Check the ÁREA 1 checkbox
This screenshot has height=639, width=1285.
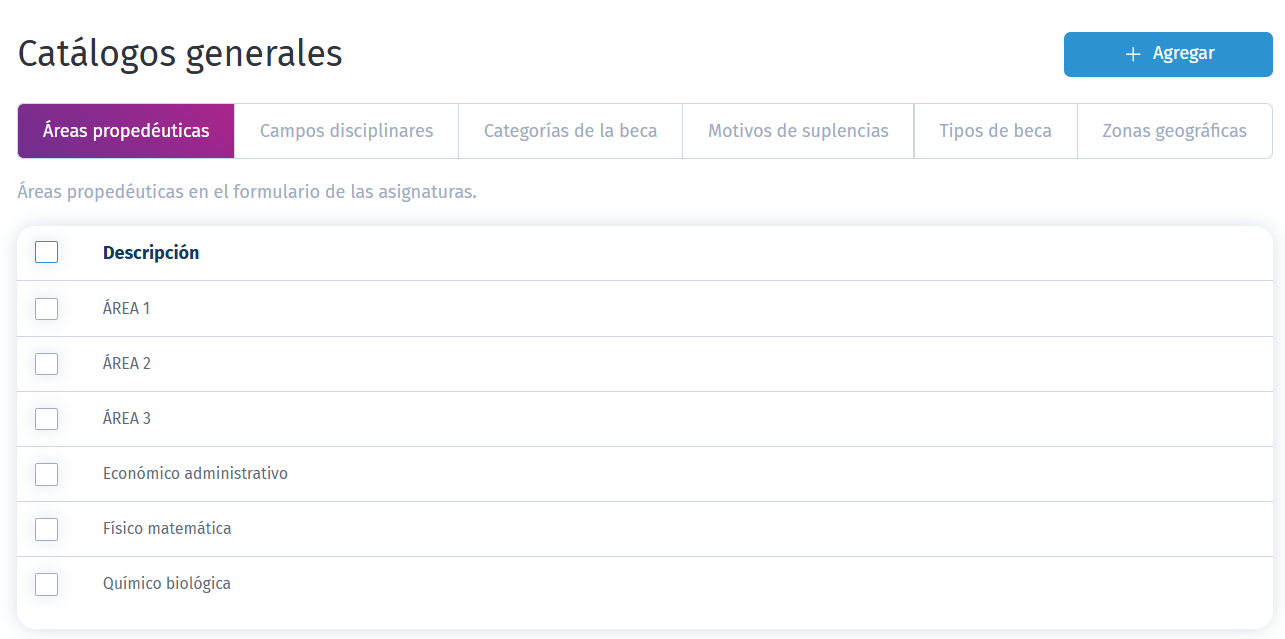tap(46, 308)
